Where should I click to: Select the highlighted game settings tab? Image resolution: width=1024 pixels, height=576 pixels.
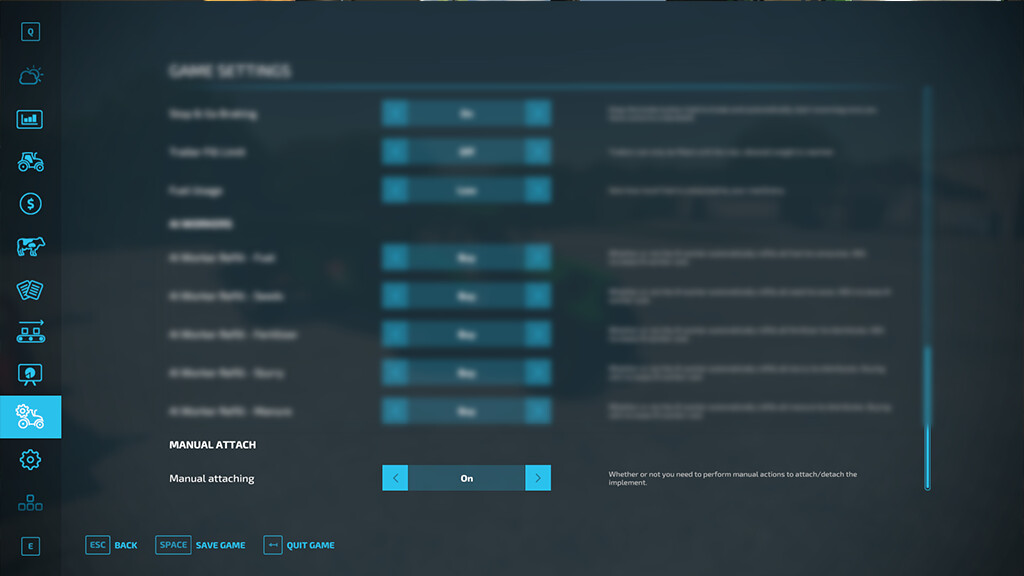point(30,417)
